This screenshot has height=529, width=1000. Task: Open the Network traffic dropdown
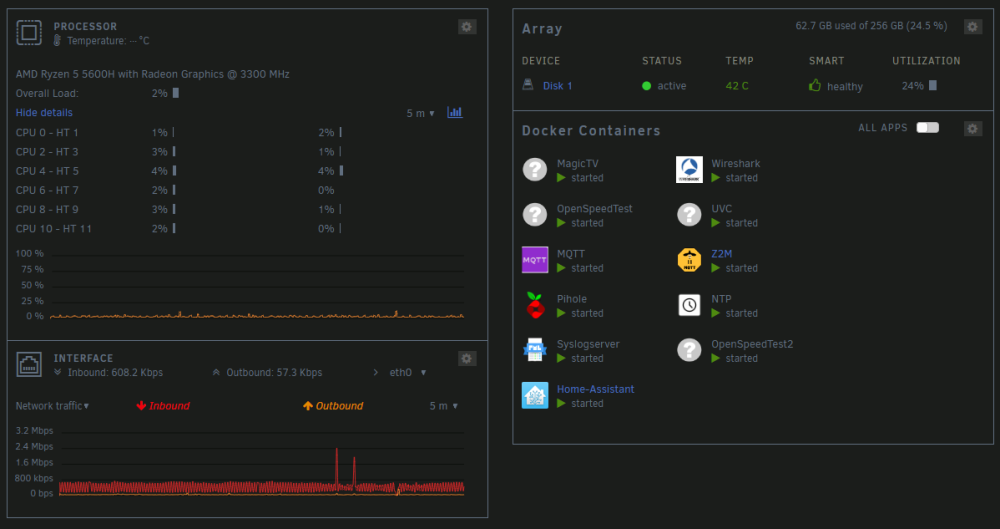52,406
